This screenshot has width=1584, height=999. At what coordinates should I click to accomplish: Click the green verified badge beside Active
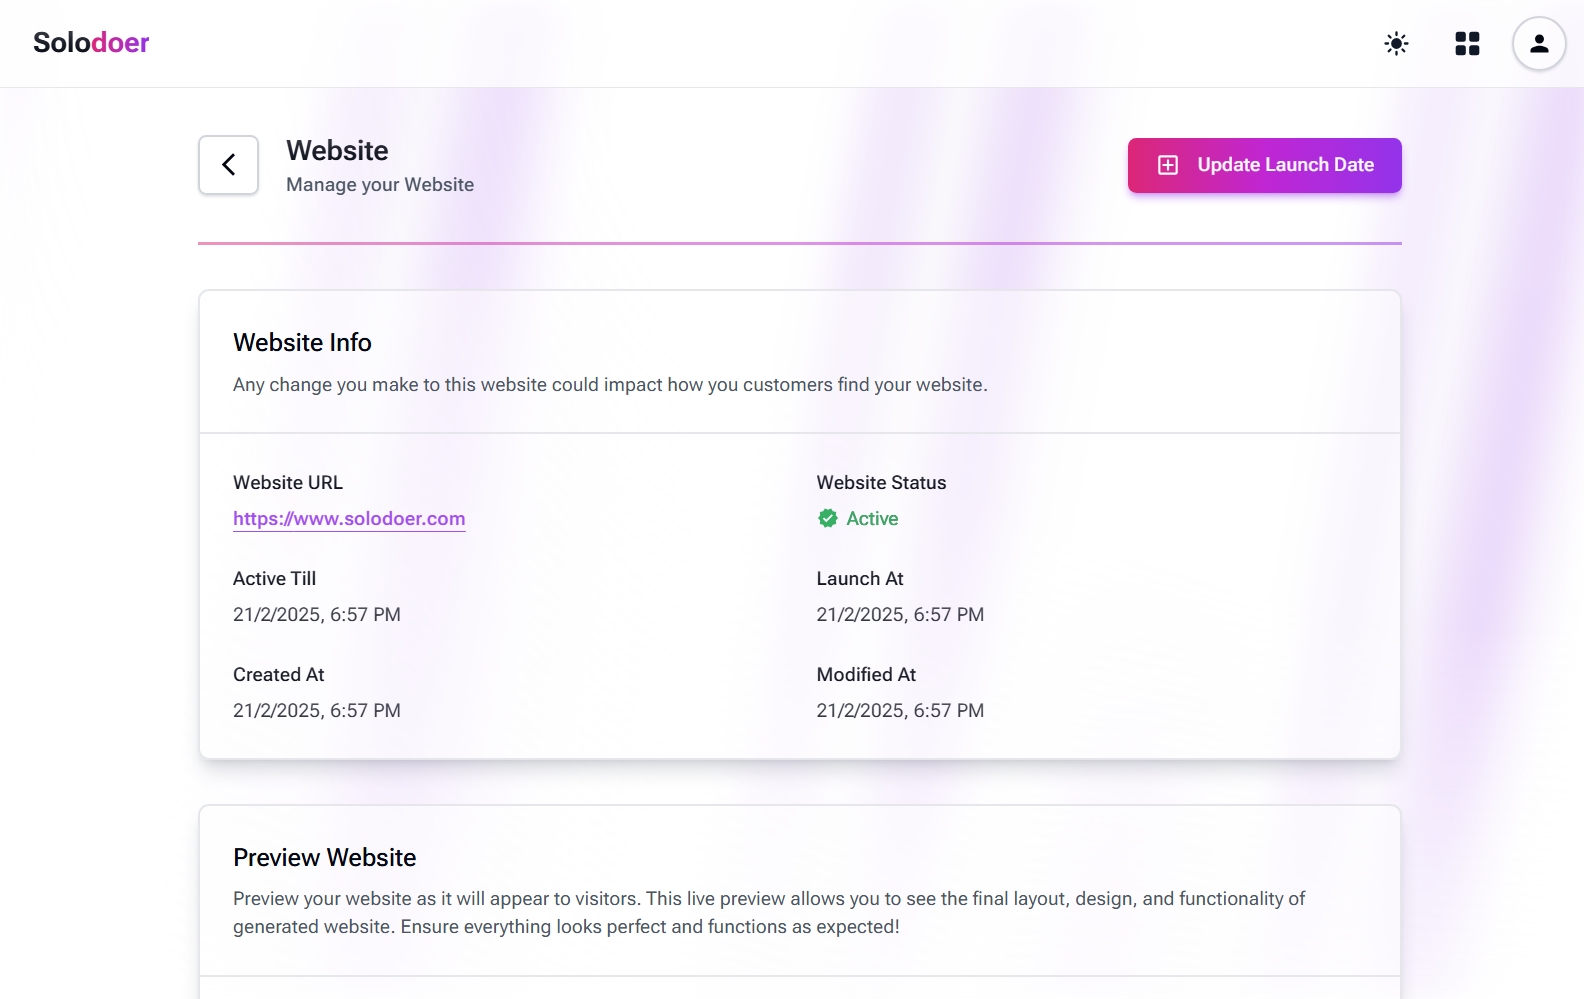[828, 518]
